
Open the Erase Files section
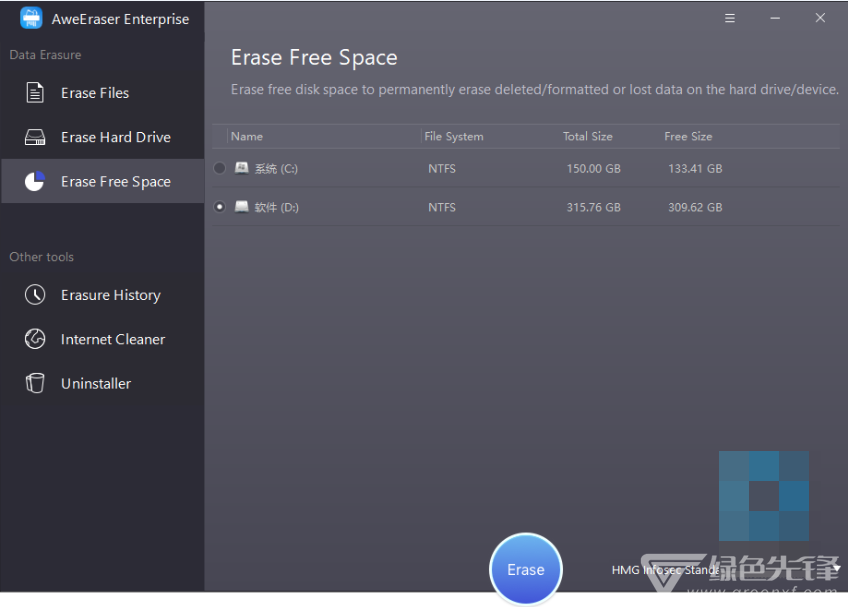coord(103,93)
